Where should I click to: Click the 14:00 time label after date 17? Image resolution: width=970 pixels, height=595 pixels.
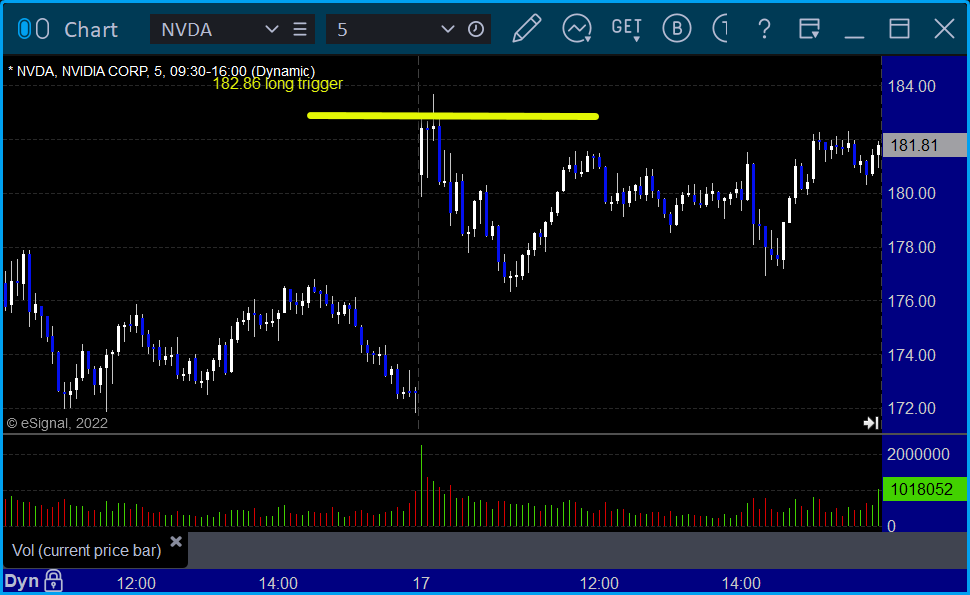click(741, 583)
